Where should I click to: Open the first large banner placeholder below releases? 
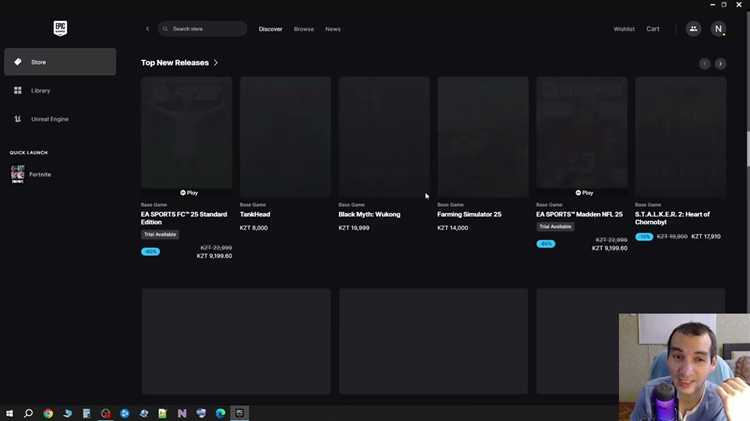[x=236, y=341]
